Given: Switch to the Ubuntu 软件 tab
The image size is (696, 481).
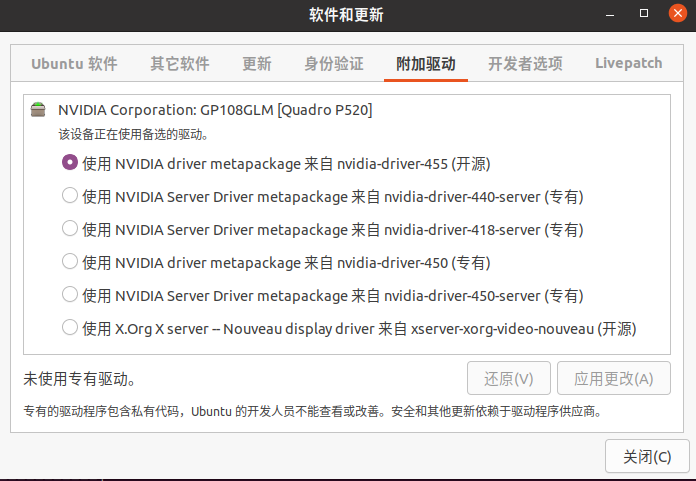Looking at the screenshot, I should click(74, 63).
